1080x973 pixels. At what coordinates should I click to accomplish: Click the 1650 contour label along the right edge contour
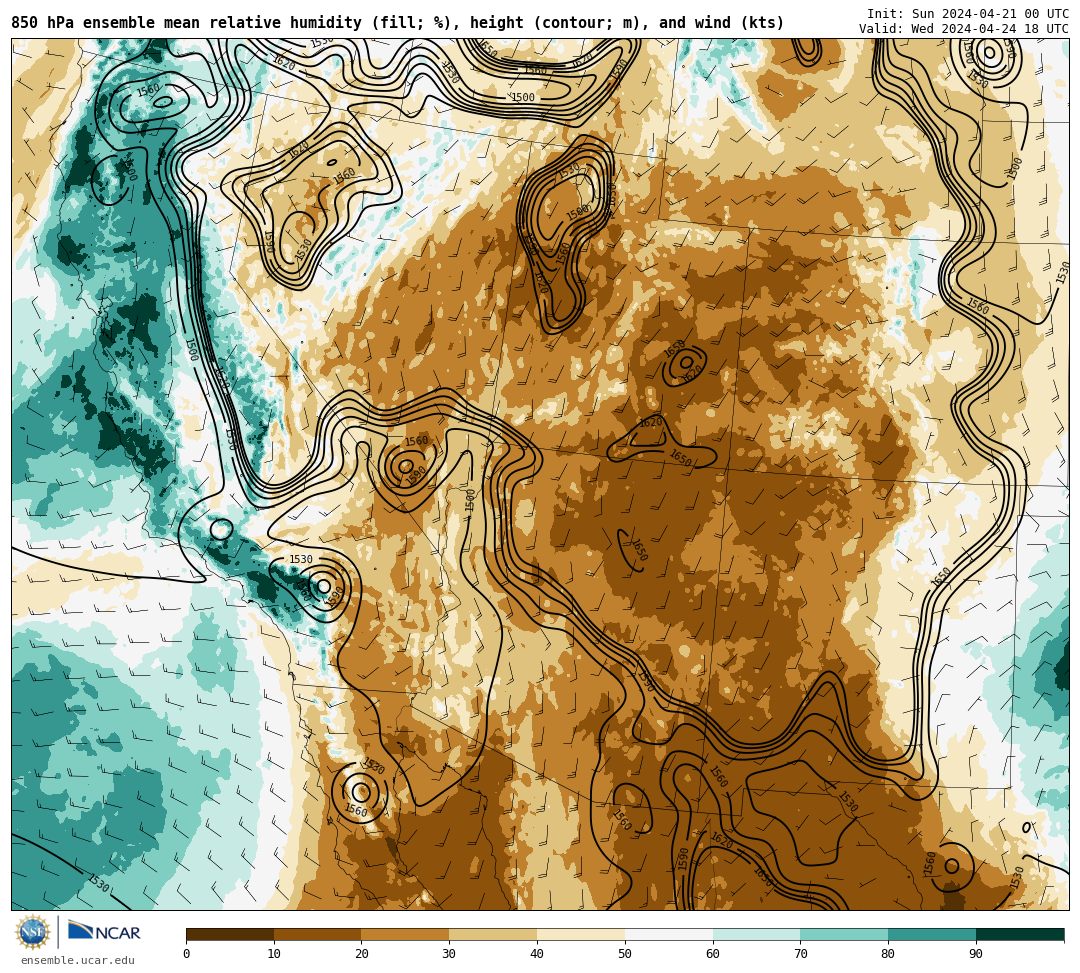tap(941, 577)
